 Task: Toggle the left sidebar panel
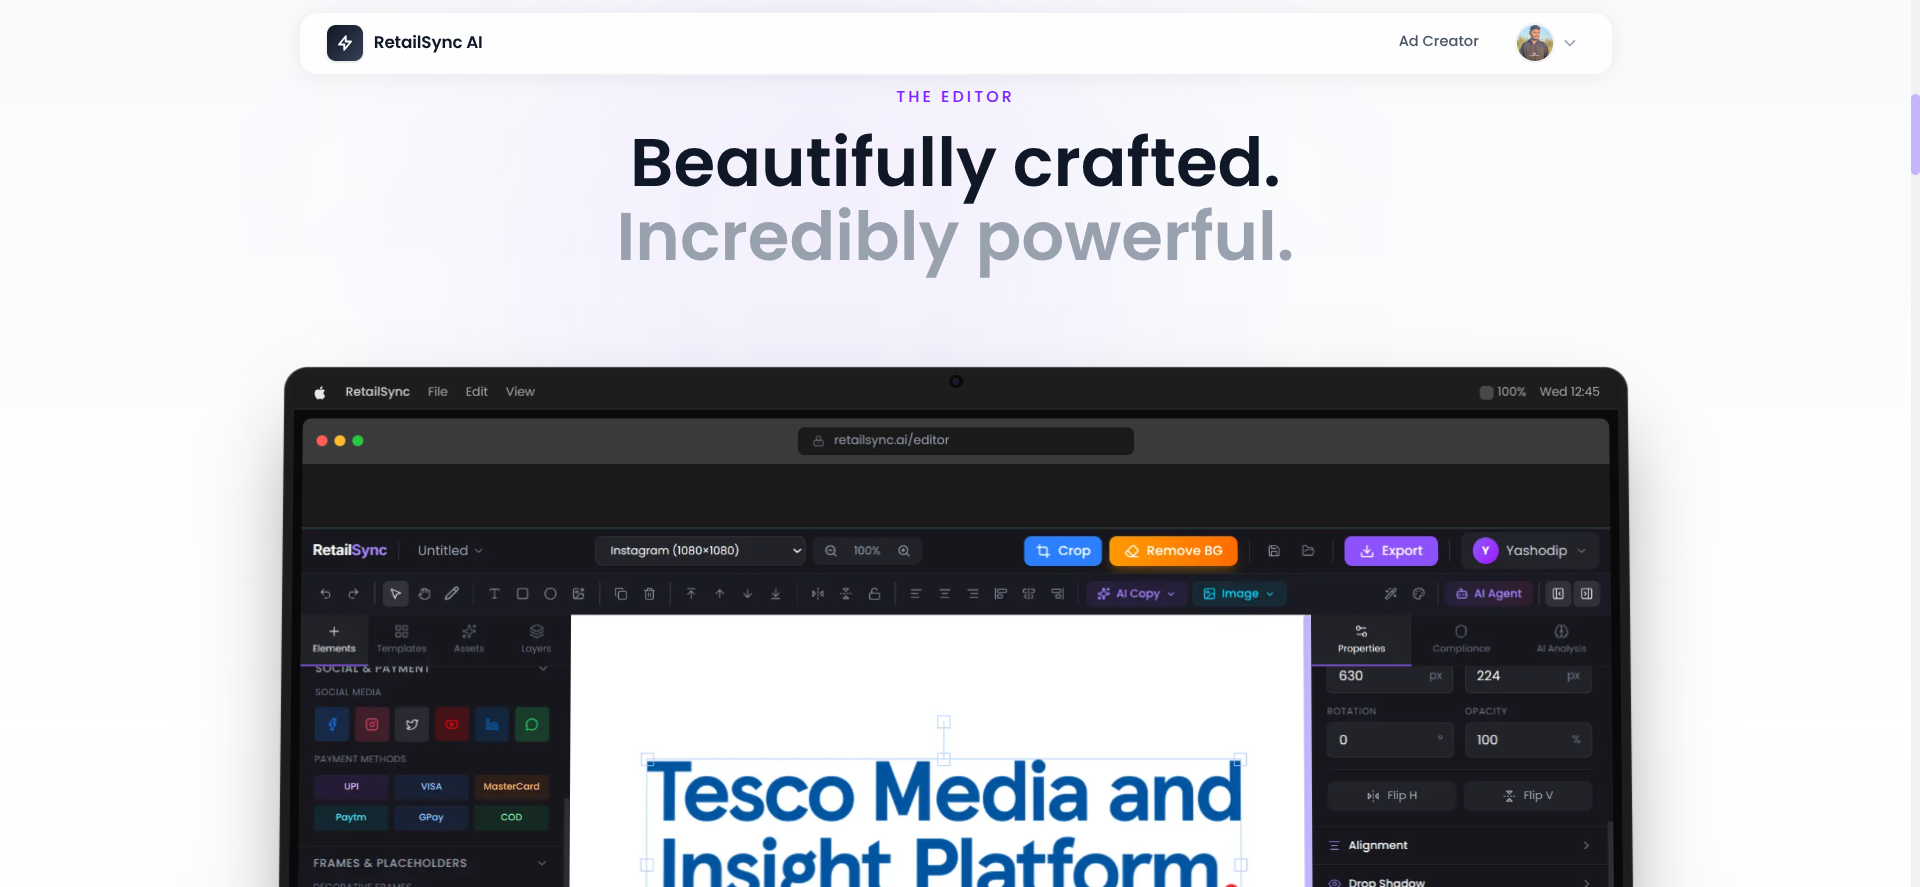click(1558, 594)
